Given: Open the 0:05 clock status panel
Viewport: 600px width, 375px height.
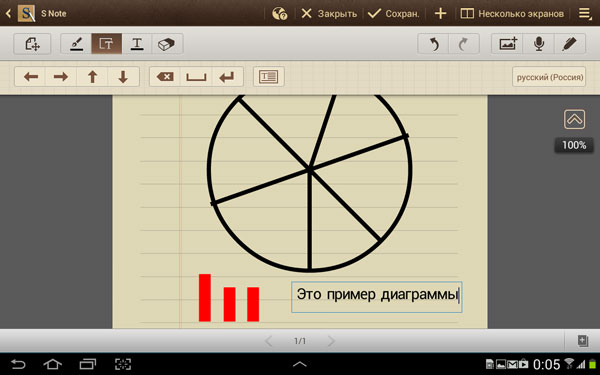Looking at the screenshot, I should 546,364.
